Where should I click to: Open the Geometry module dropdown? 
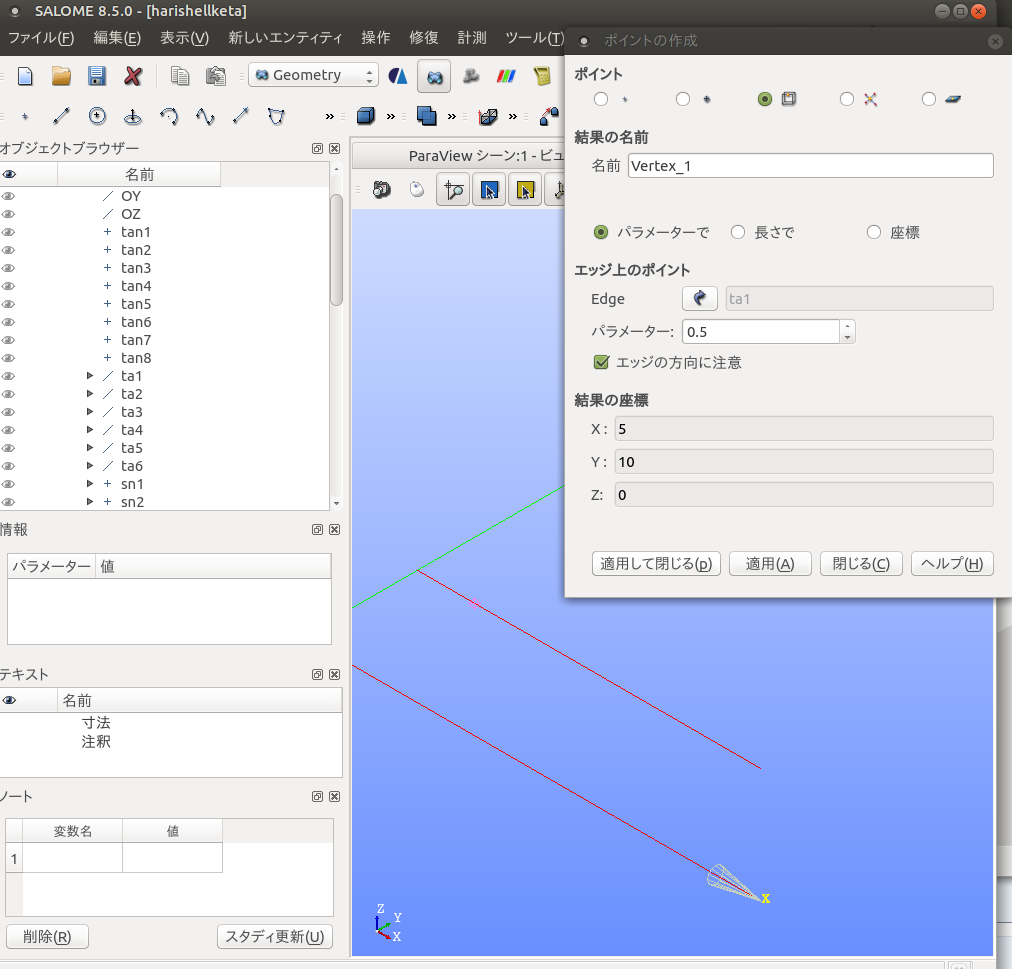coord(313,75)
